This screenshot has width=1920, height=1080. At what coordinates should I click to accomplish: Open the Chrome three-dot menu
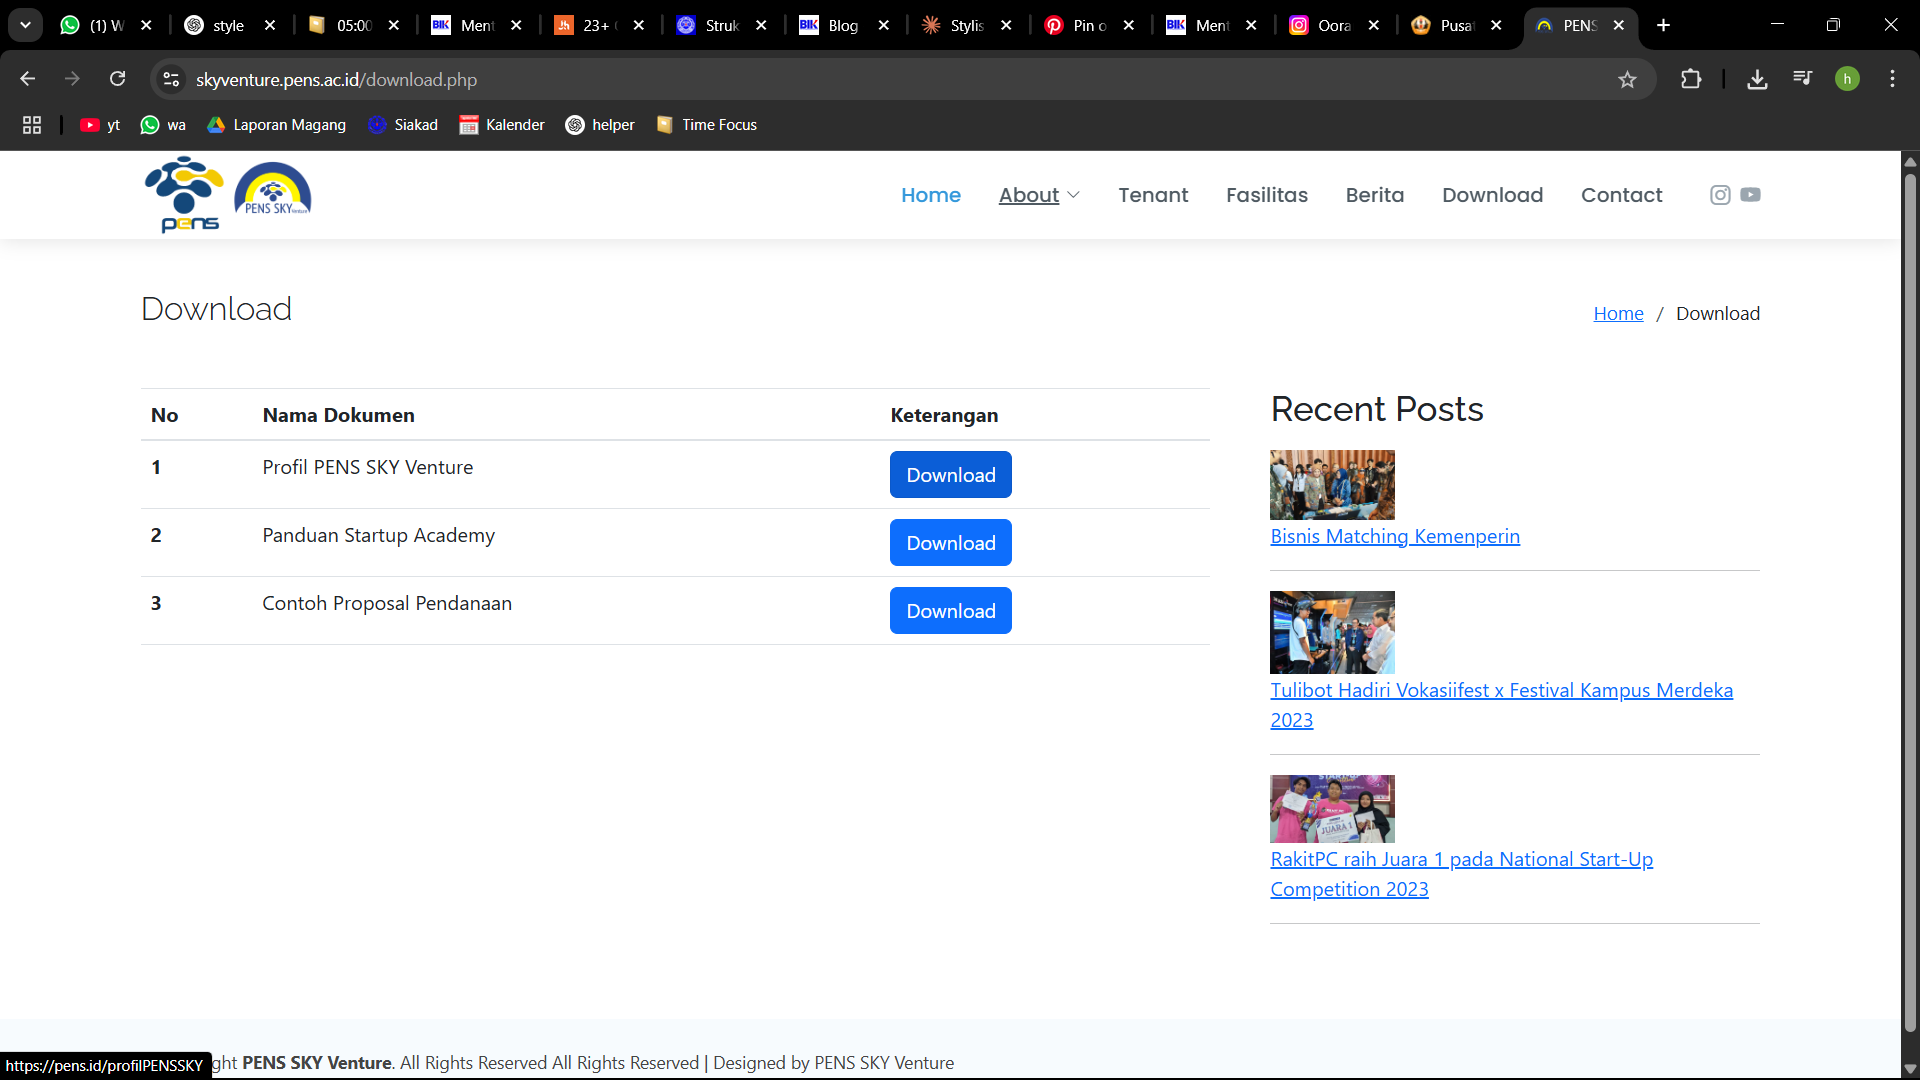[1892, 79]
